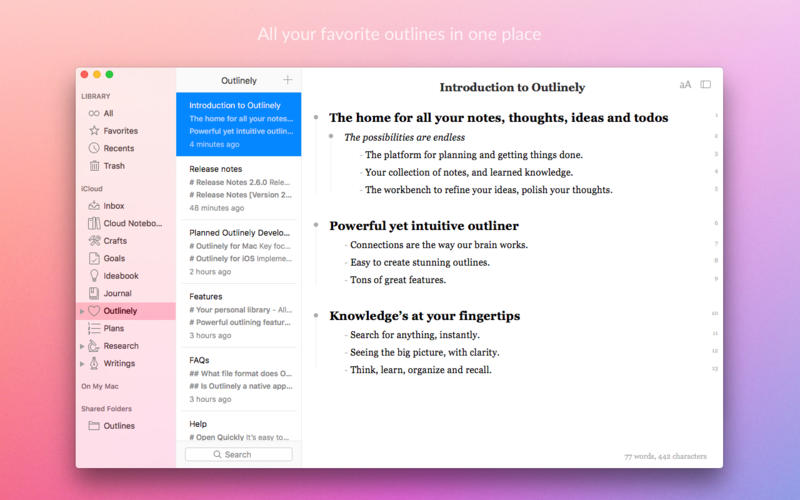Click the Research microscope icon
Viewport: 800px width, 500px height.
click(94, 346)
